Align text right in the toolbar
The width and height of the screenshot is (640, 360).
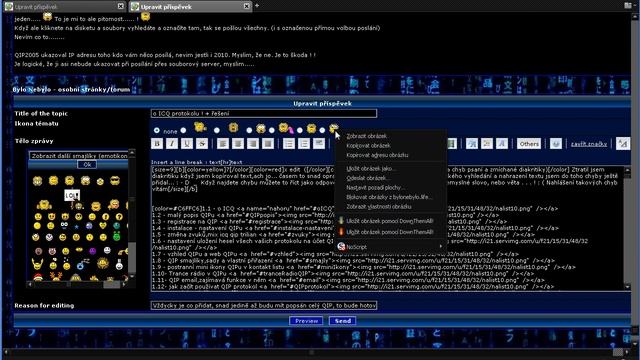(253, 144)
